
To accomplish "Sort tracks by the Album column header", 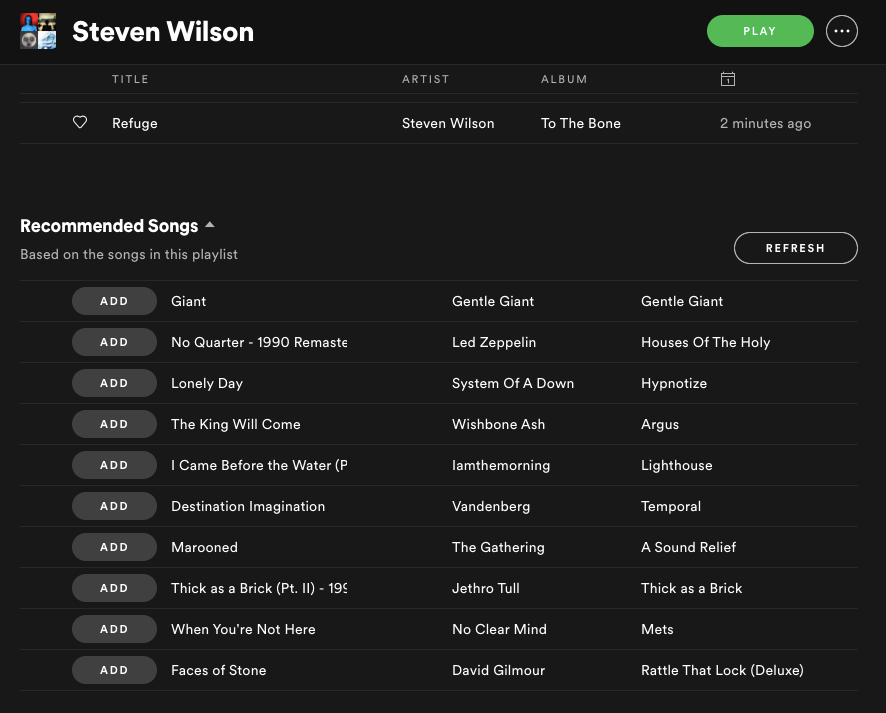I will click(x=564, y=79).
